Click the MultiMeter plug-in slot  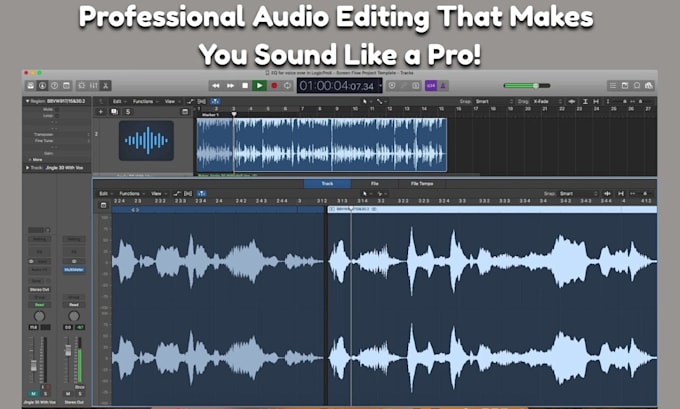point(74,270)
